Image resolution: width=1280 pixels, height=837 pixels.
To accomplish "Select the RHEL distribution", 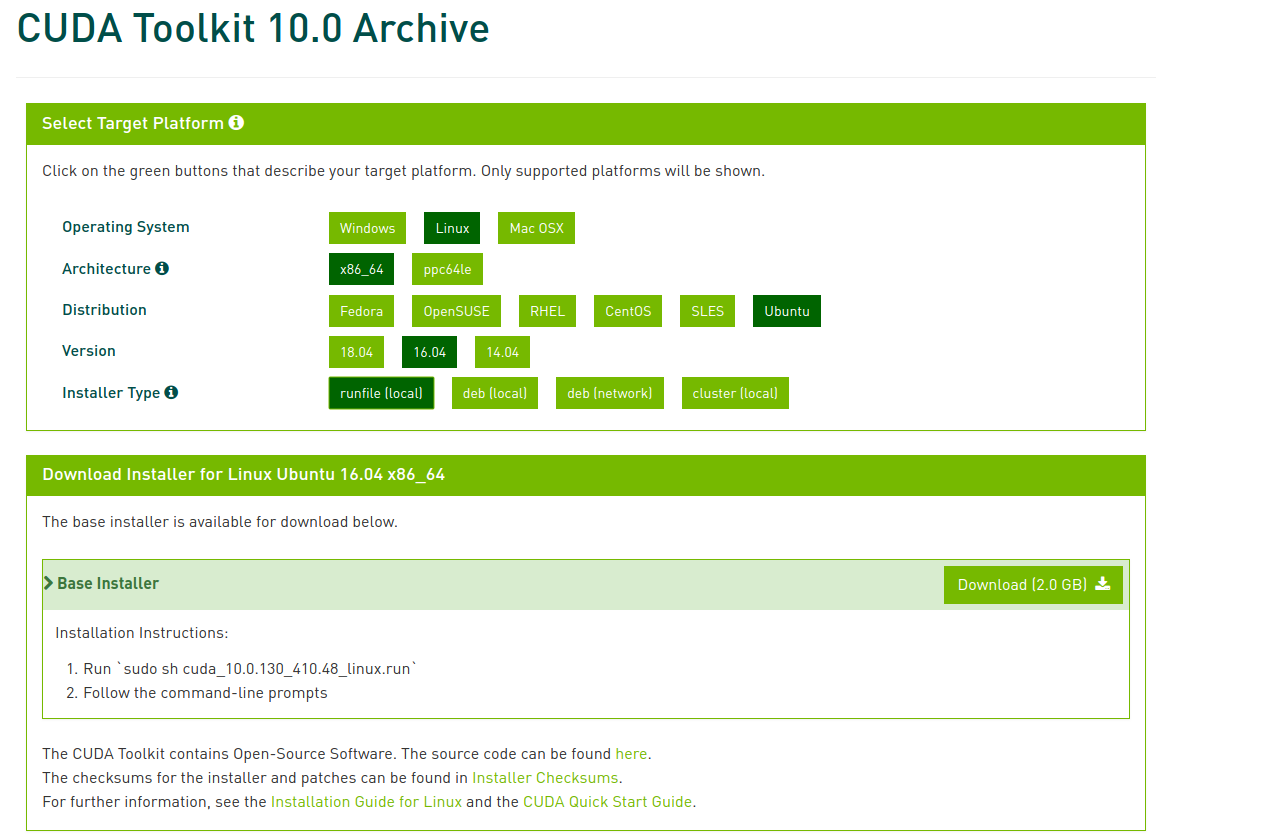I will 547,311.
